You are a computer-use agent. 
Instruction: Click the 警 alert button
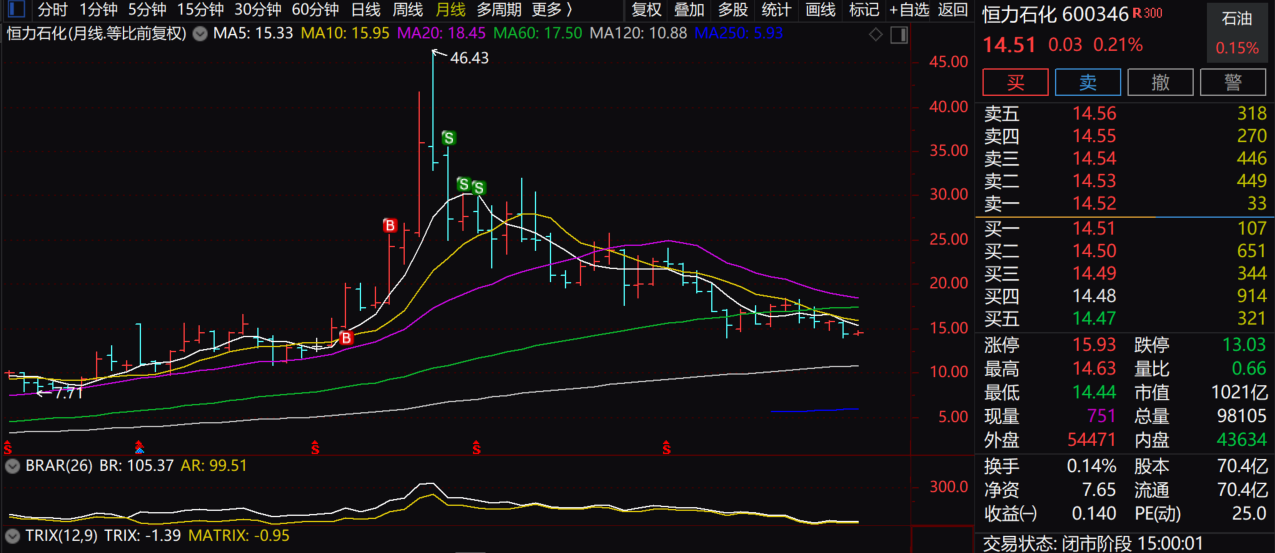point(1233,82)
